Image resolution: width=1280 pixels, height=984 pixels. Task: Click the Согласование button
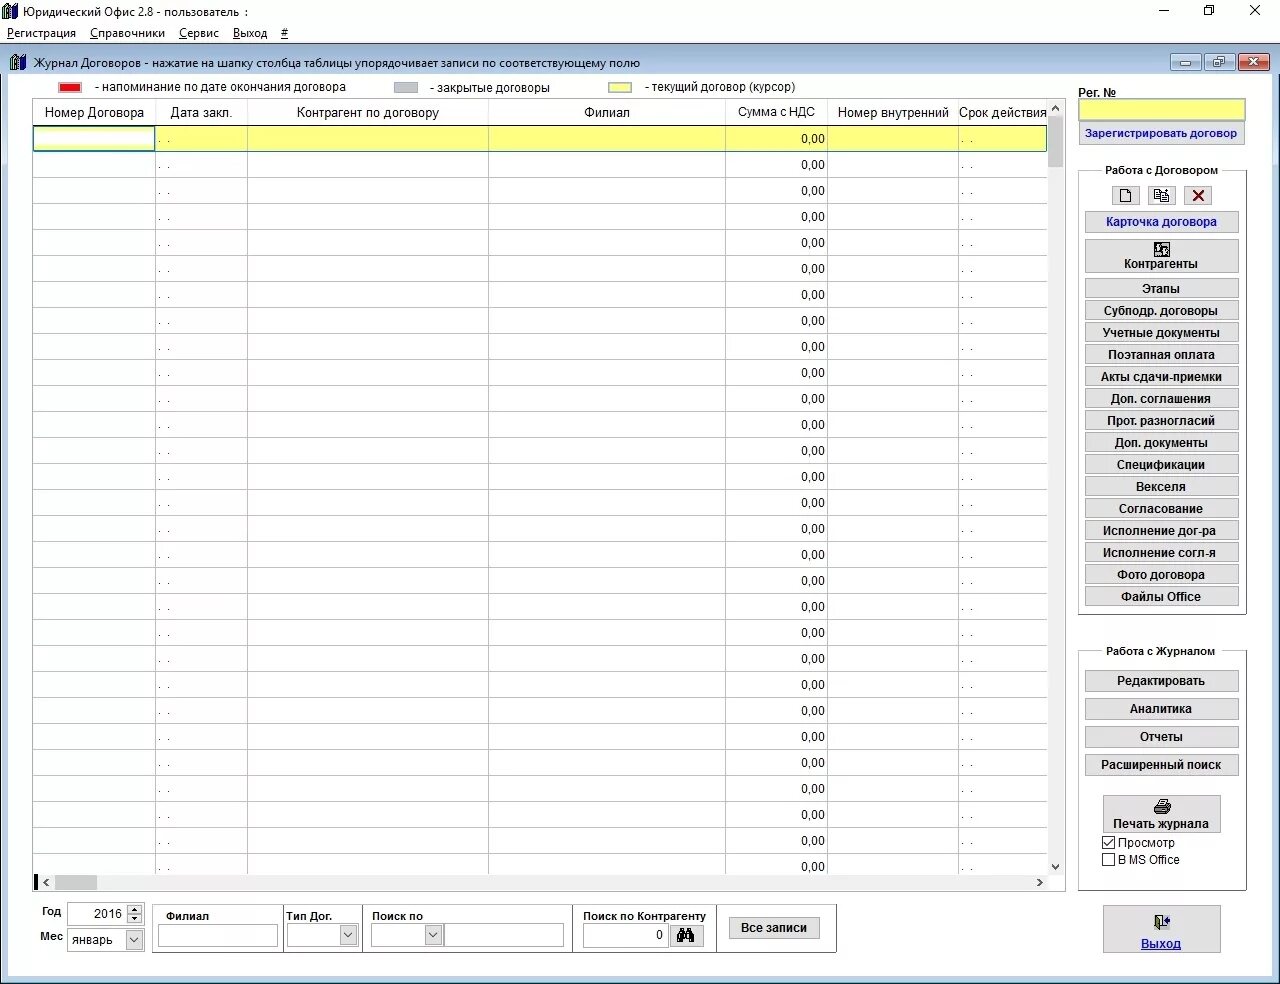(1161, 508)
